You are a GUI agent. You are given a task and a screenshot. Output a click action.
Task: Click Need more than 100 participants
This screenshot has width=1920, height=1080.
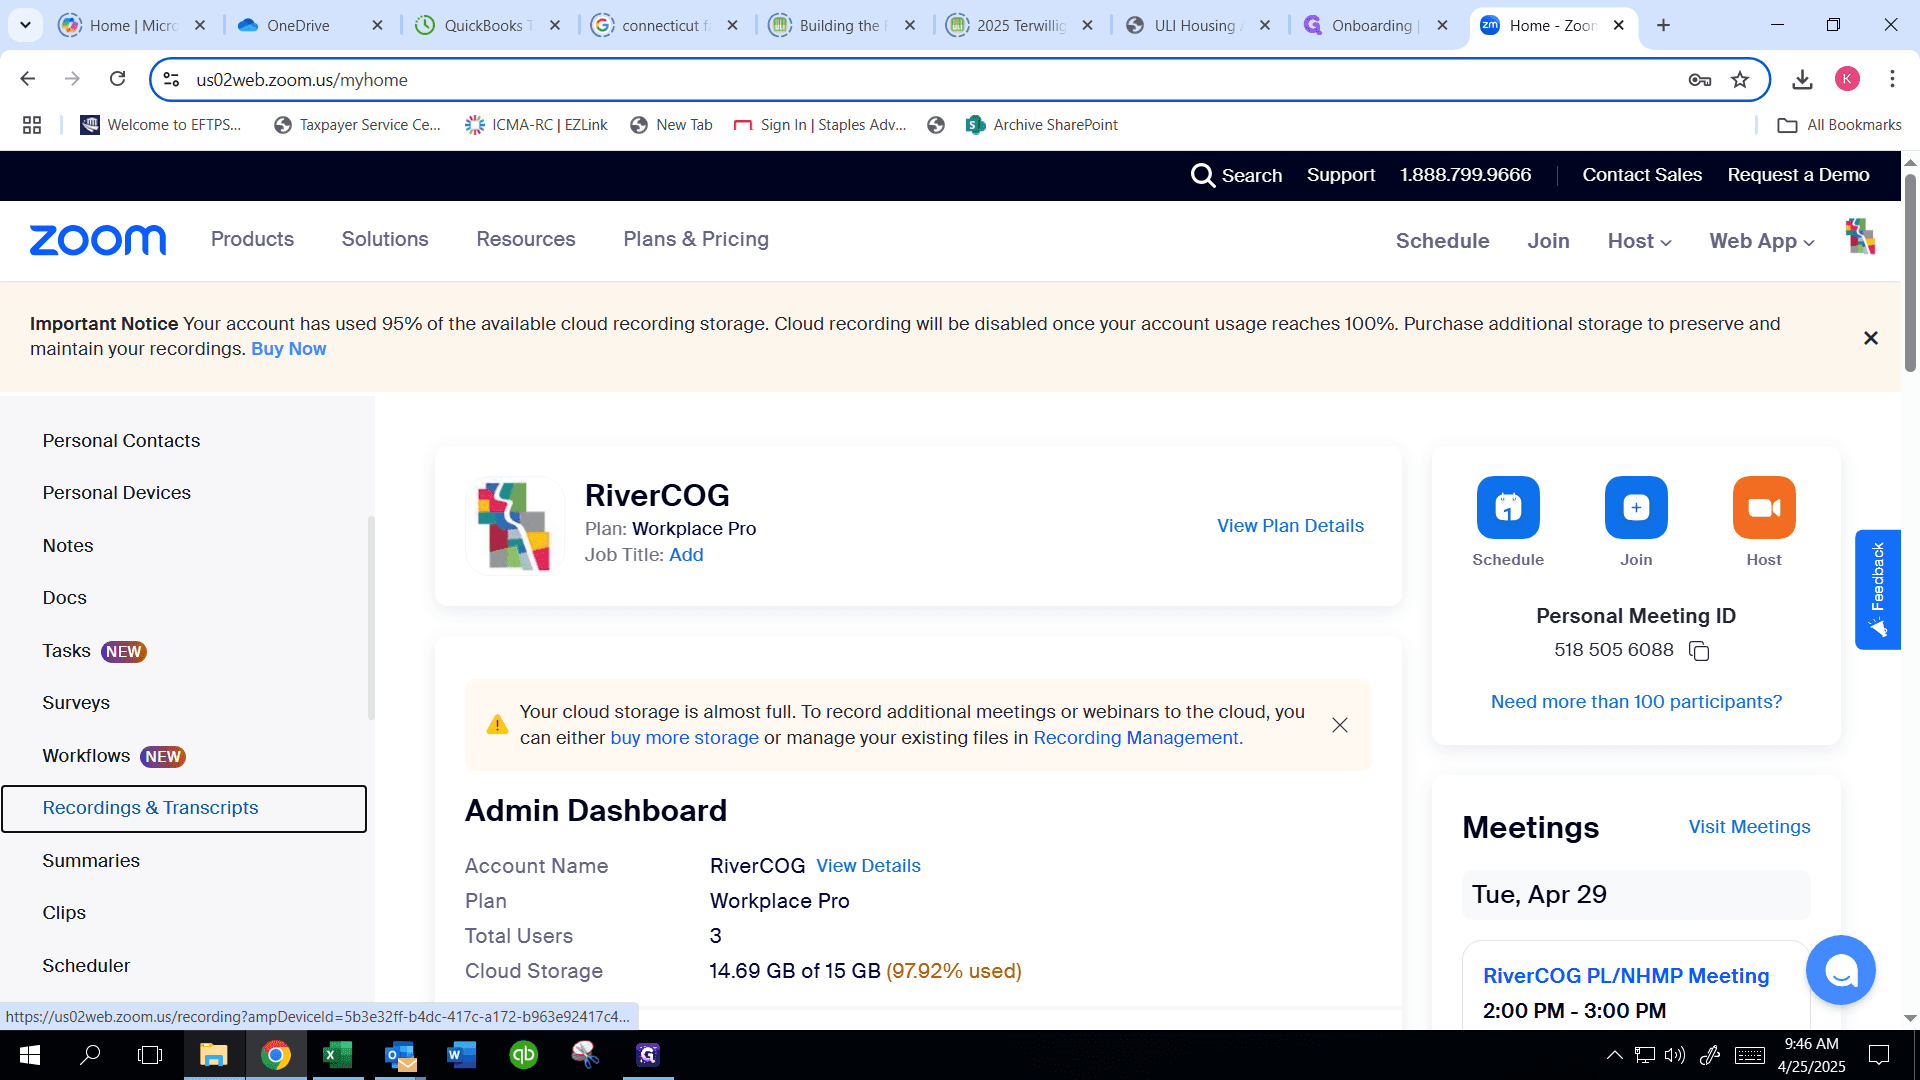pos(1636,702)
